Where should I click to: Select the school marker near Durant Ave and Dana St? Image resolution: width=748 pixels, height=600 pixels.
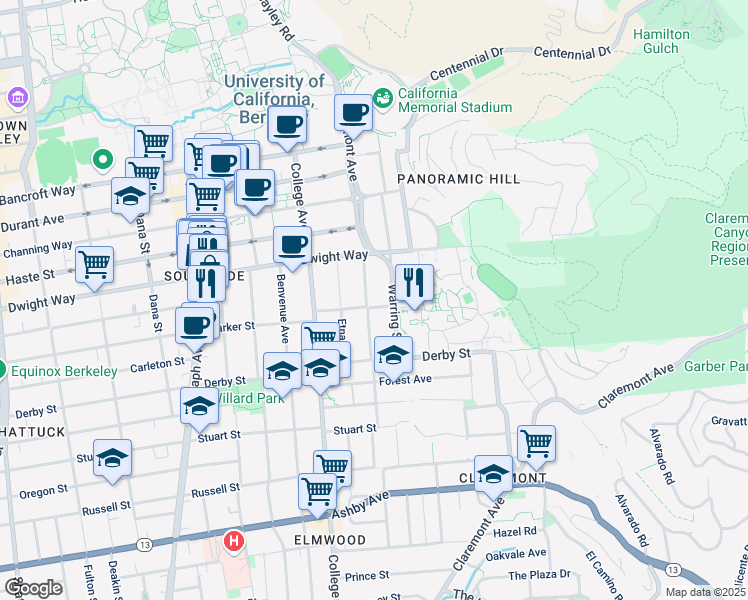pyautogui.click(x=130, y=197)
